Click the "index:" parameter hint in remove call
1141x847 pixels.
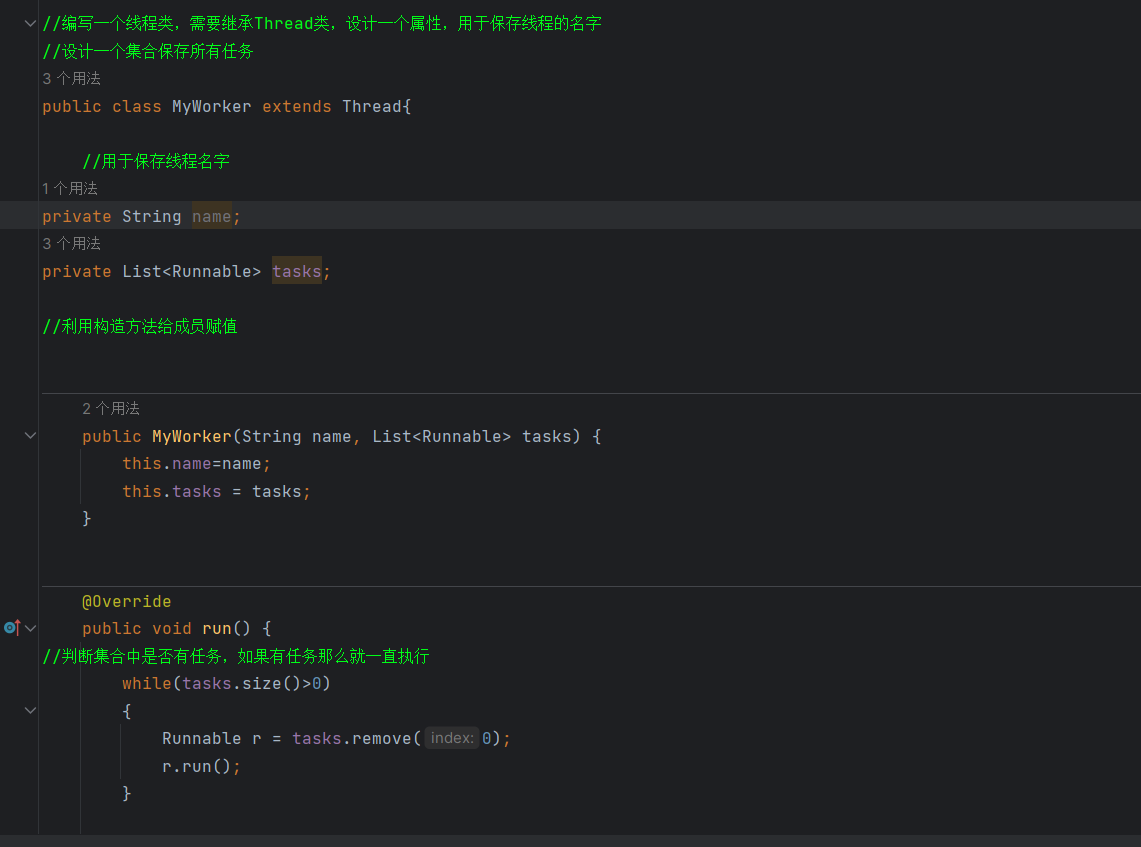pyautogui.click(x=452, y=738)
